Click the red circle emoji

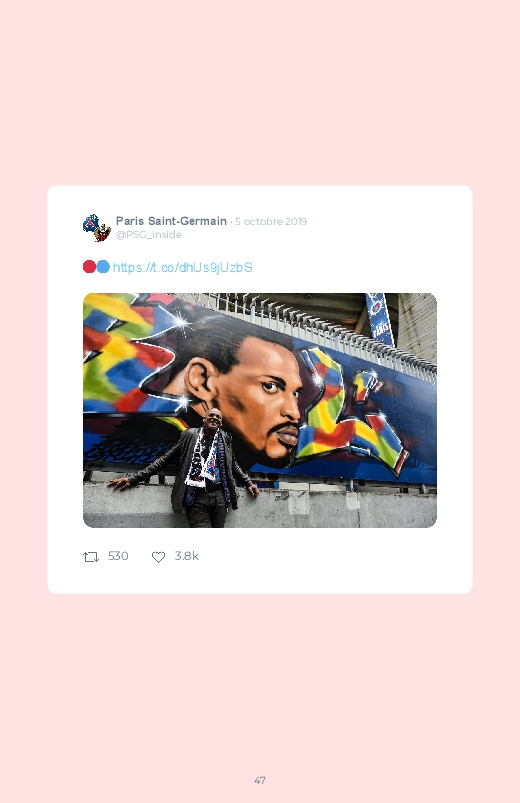pos(89,267)
